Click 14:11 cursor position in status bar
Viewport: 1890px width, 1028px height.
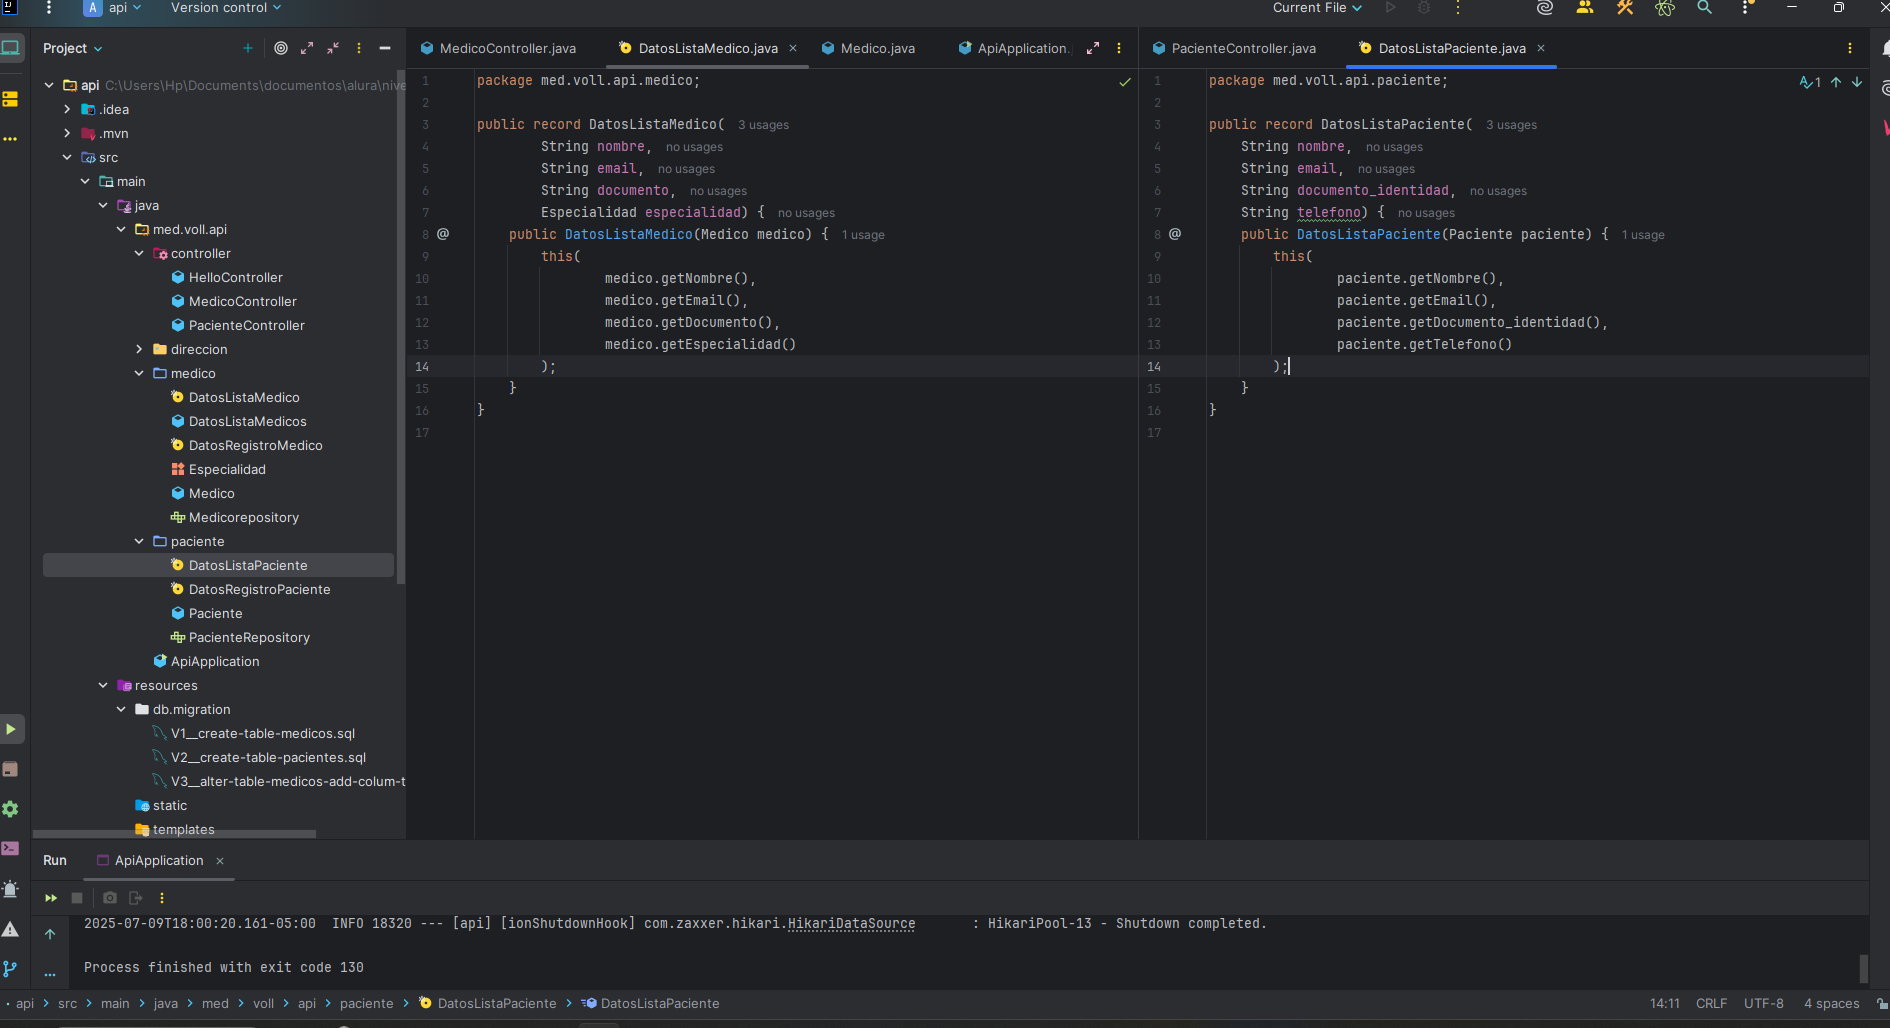[1665, 1003]
